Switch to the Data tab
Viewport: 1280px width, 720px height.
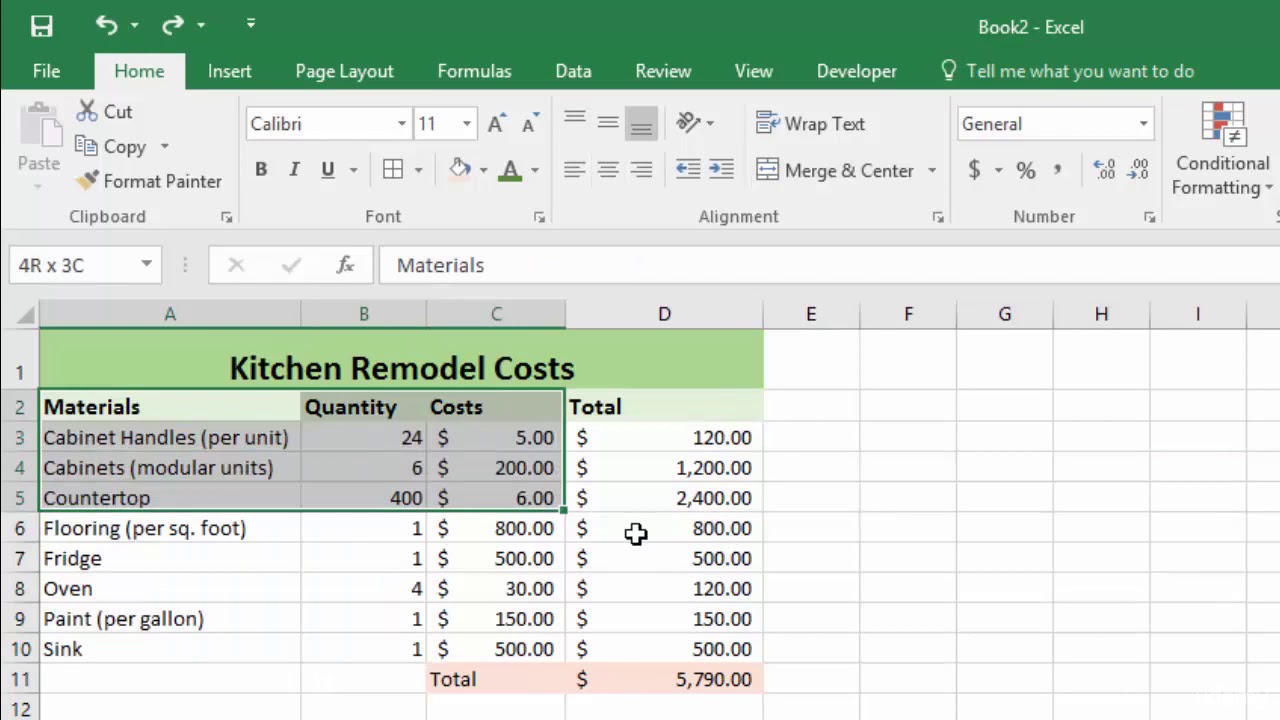573,71
